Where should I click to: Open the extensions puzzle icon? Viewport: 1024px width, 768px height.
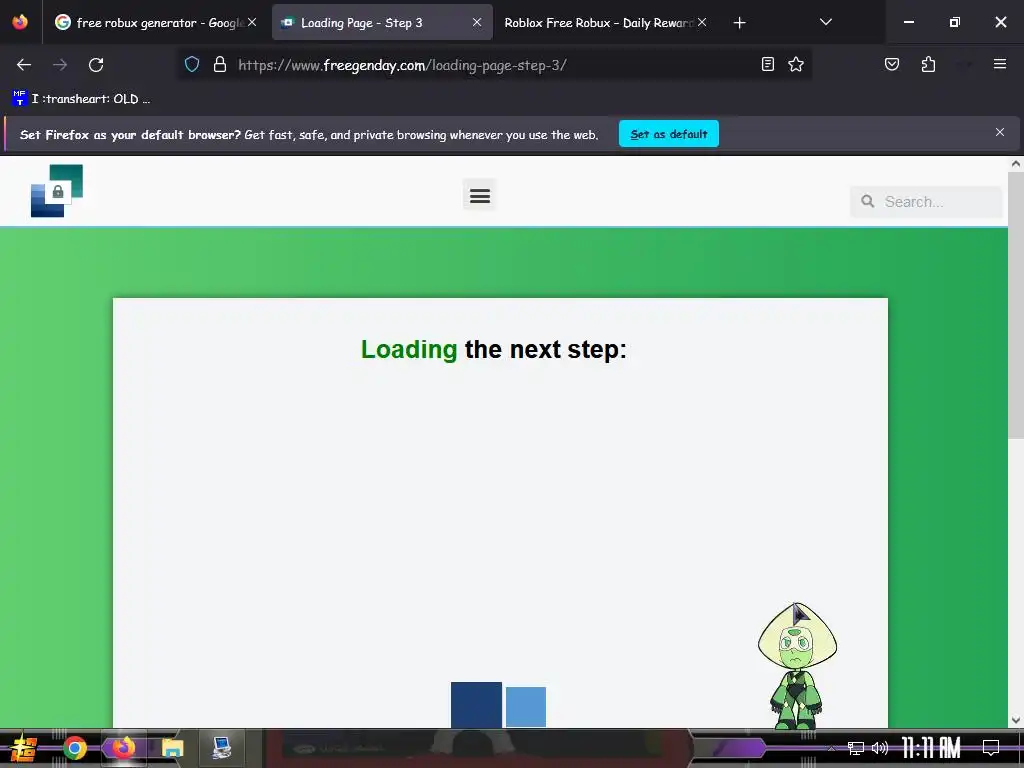(928, 64)
